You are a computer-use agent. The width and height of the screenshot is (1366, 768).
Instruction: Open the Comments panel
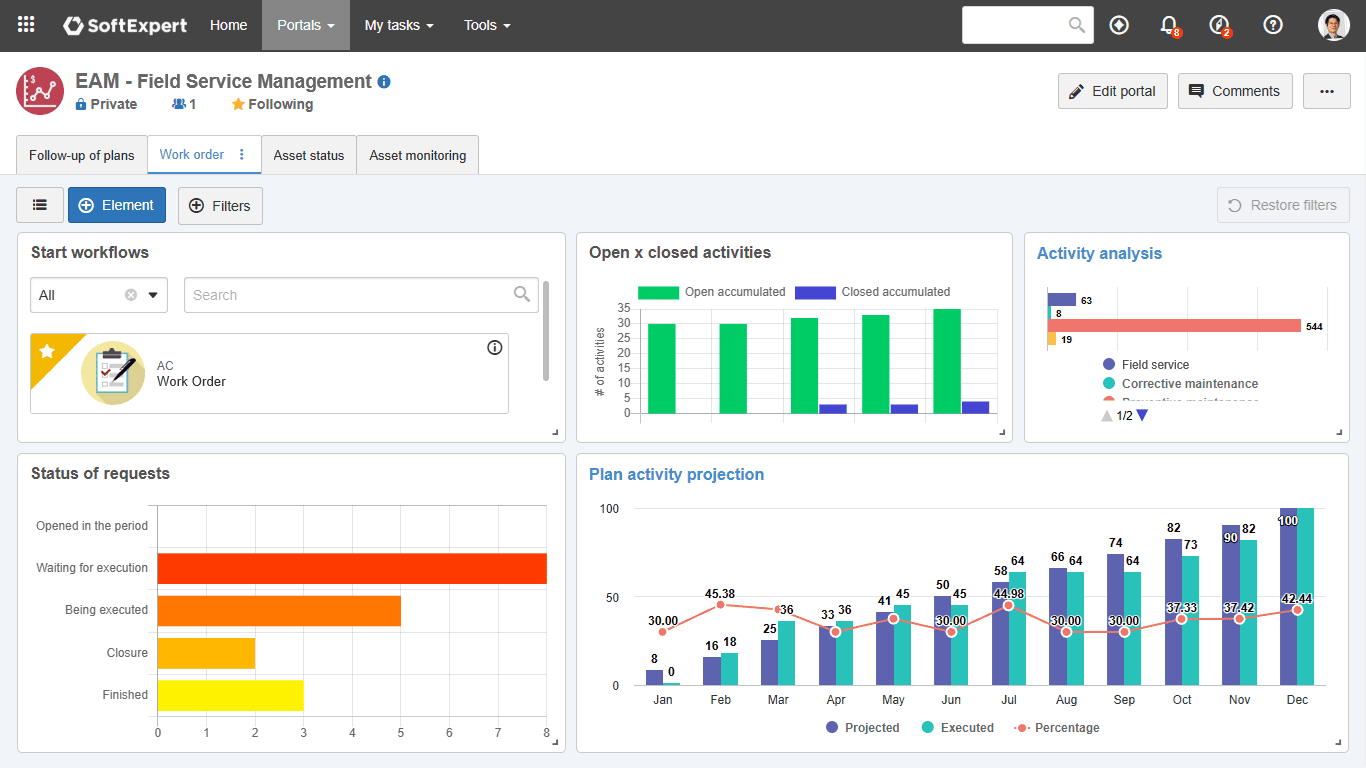click(1235, 90)
